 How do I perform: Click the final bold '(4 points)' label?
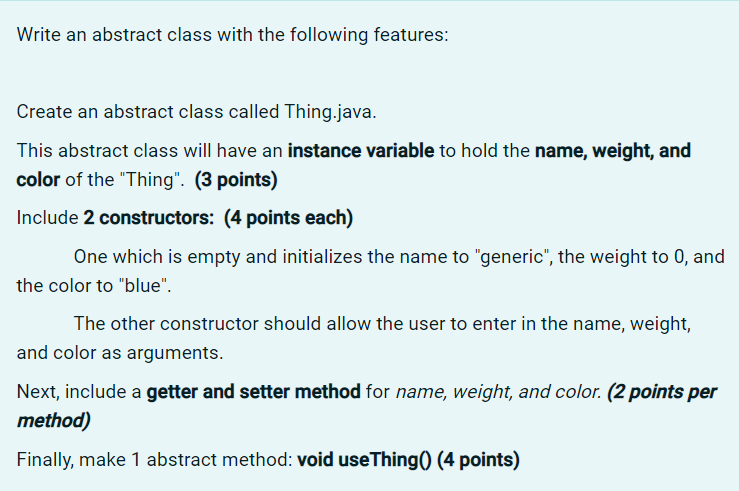[478, 460]
